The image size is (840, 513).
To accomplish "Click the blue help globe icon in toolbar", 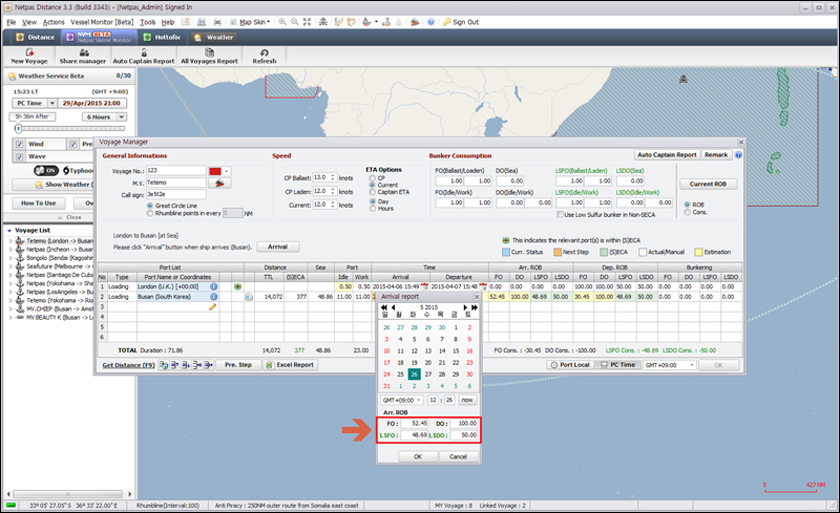I will tap(431, 22).
